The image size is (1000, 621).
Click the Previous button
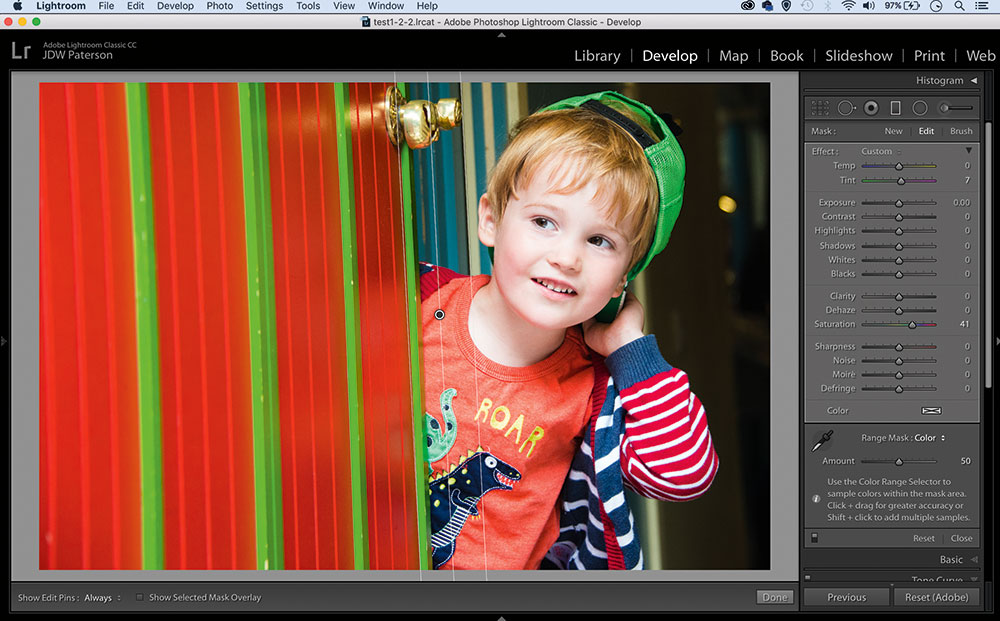846,597
